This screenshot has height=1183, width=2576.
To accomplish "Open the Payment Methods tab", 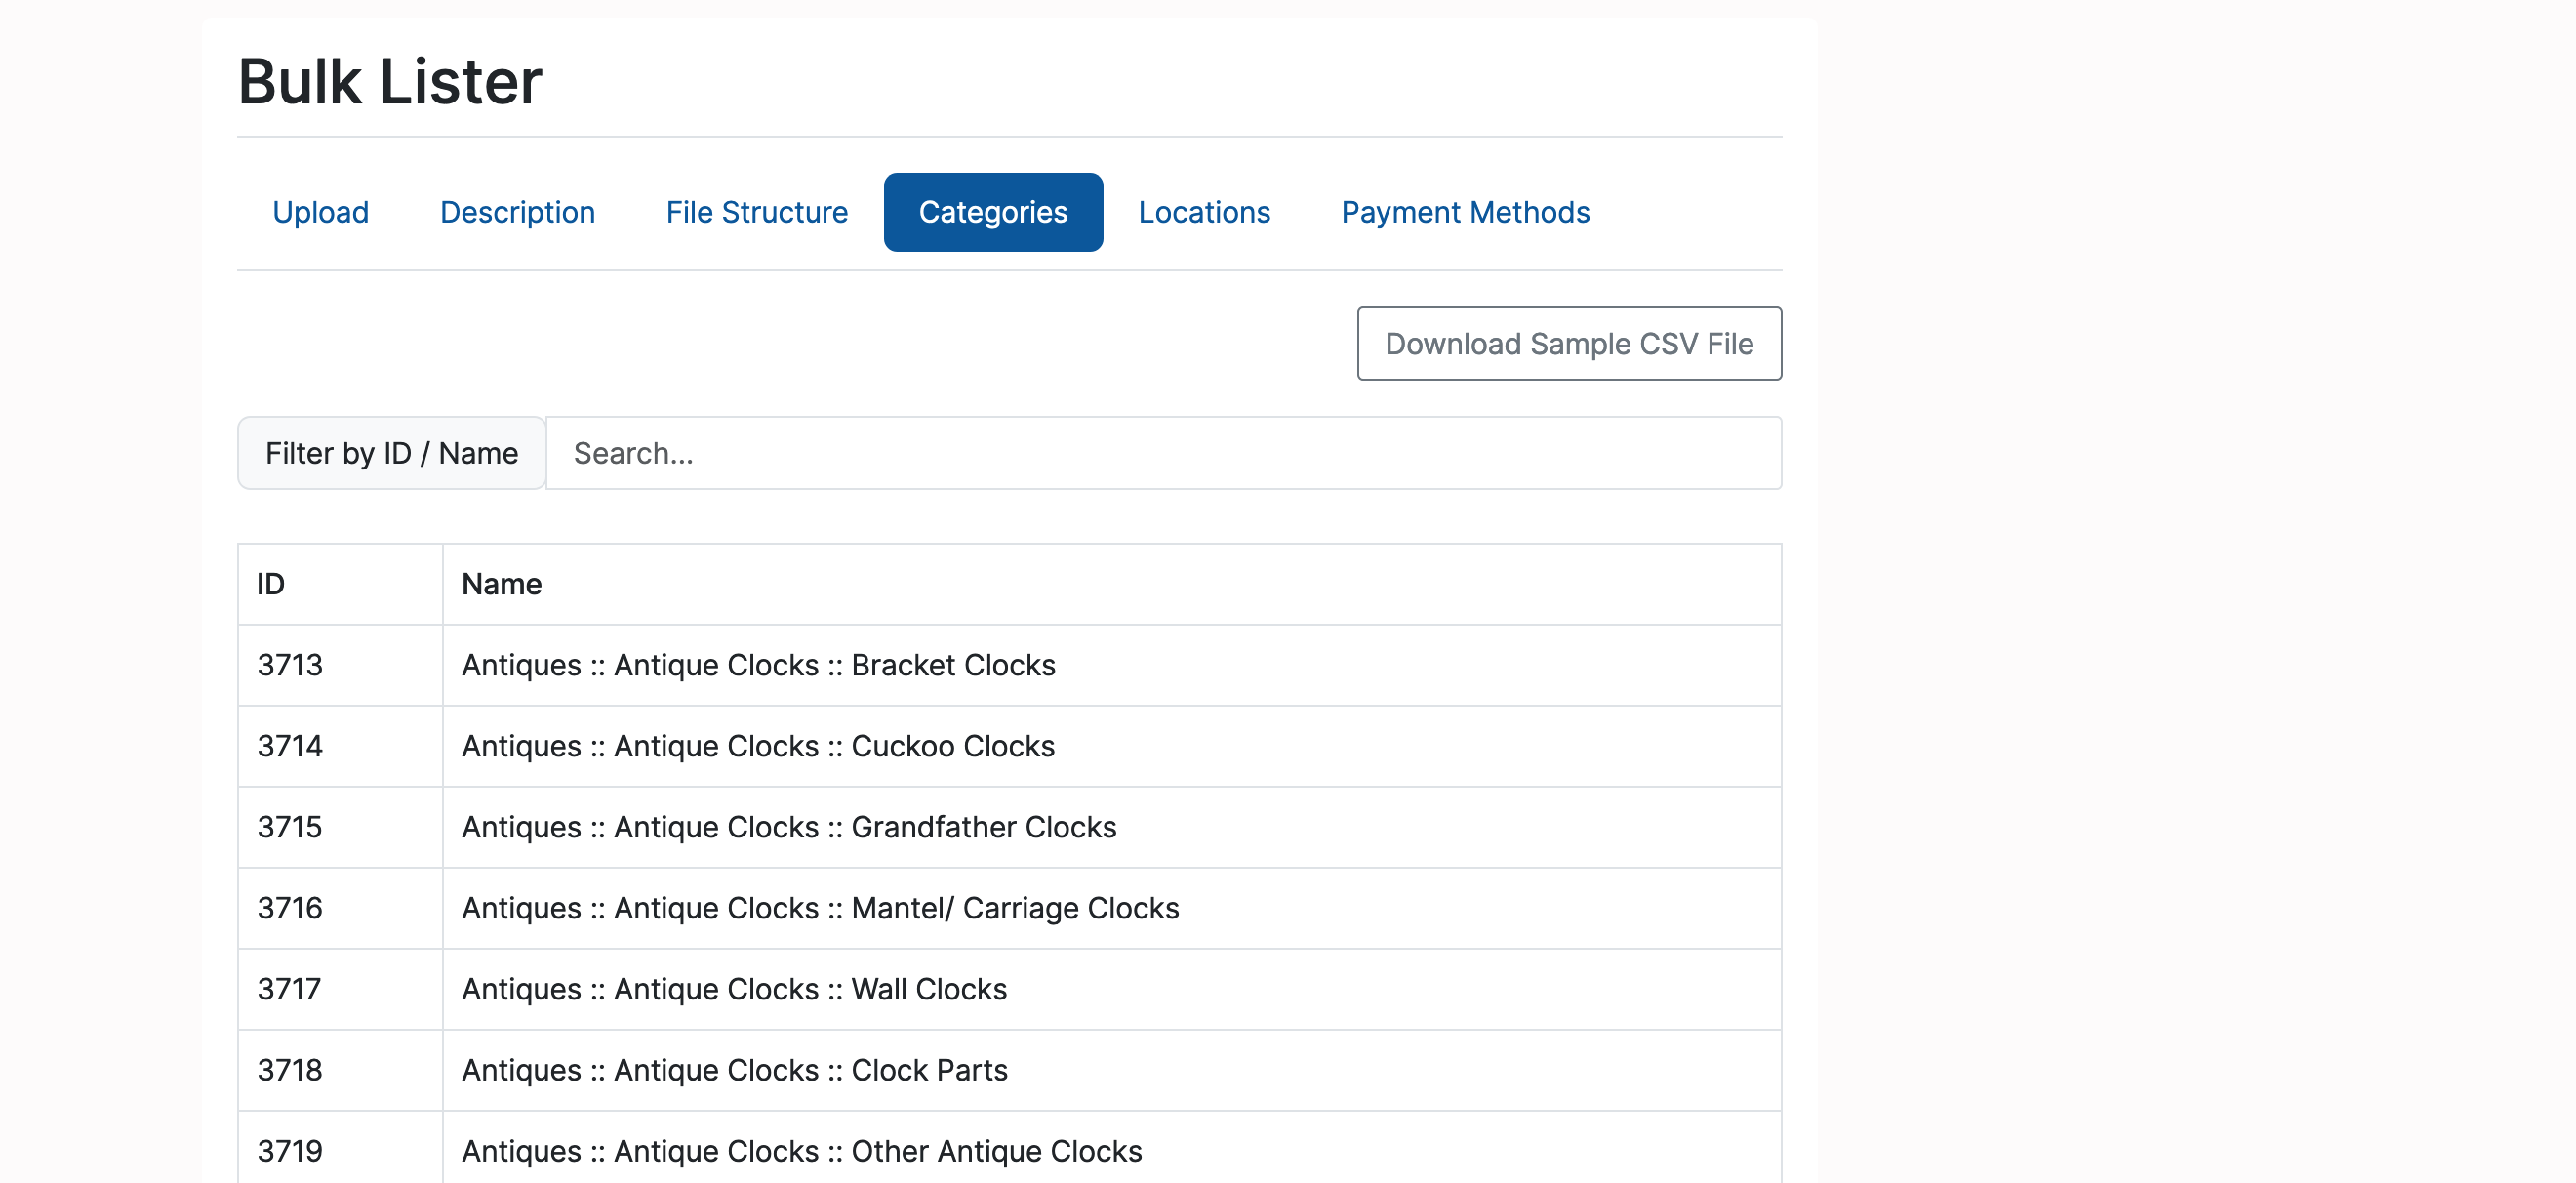I will point(1464,212).
